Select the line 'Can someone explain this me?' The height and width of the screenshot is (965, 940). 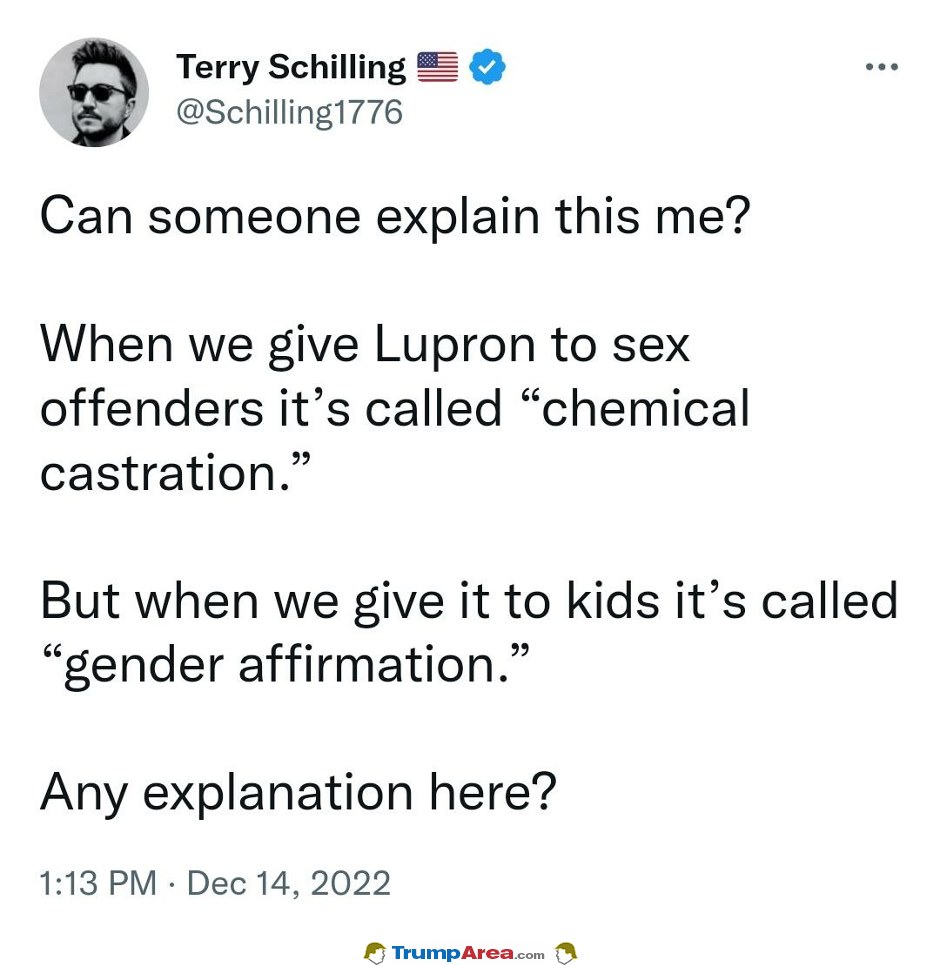pyautogui.click(x=395, y=216)
